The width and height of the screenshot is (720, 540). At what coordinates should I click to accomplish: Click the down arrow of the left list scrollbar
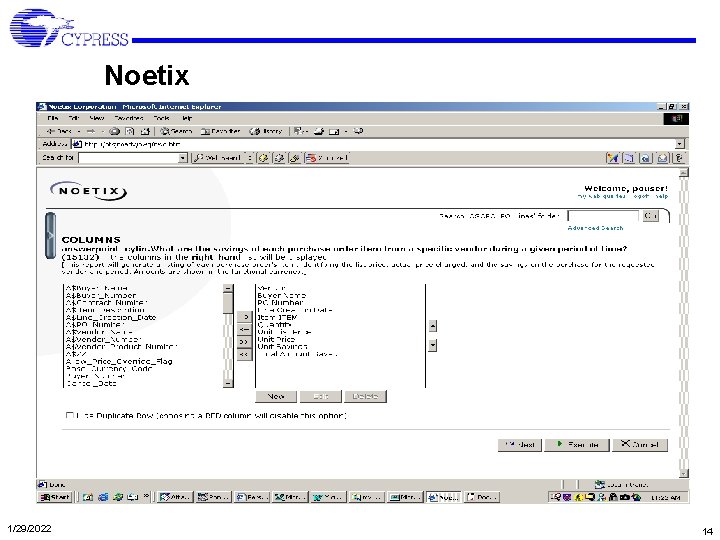[x=228, y=383]
